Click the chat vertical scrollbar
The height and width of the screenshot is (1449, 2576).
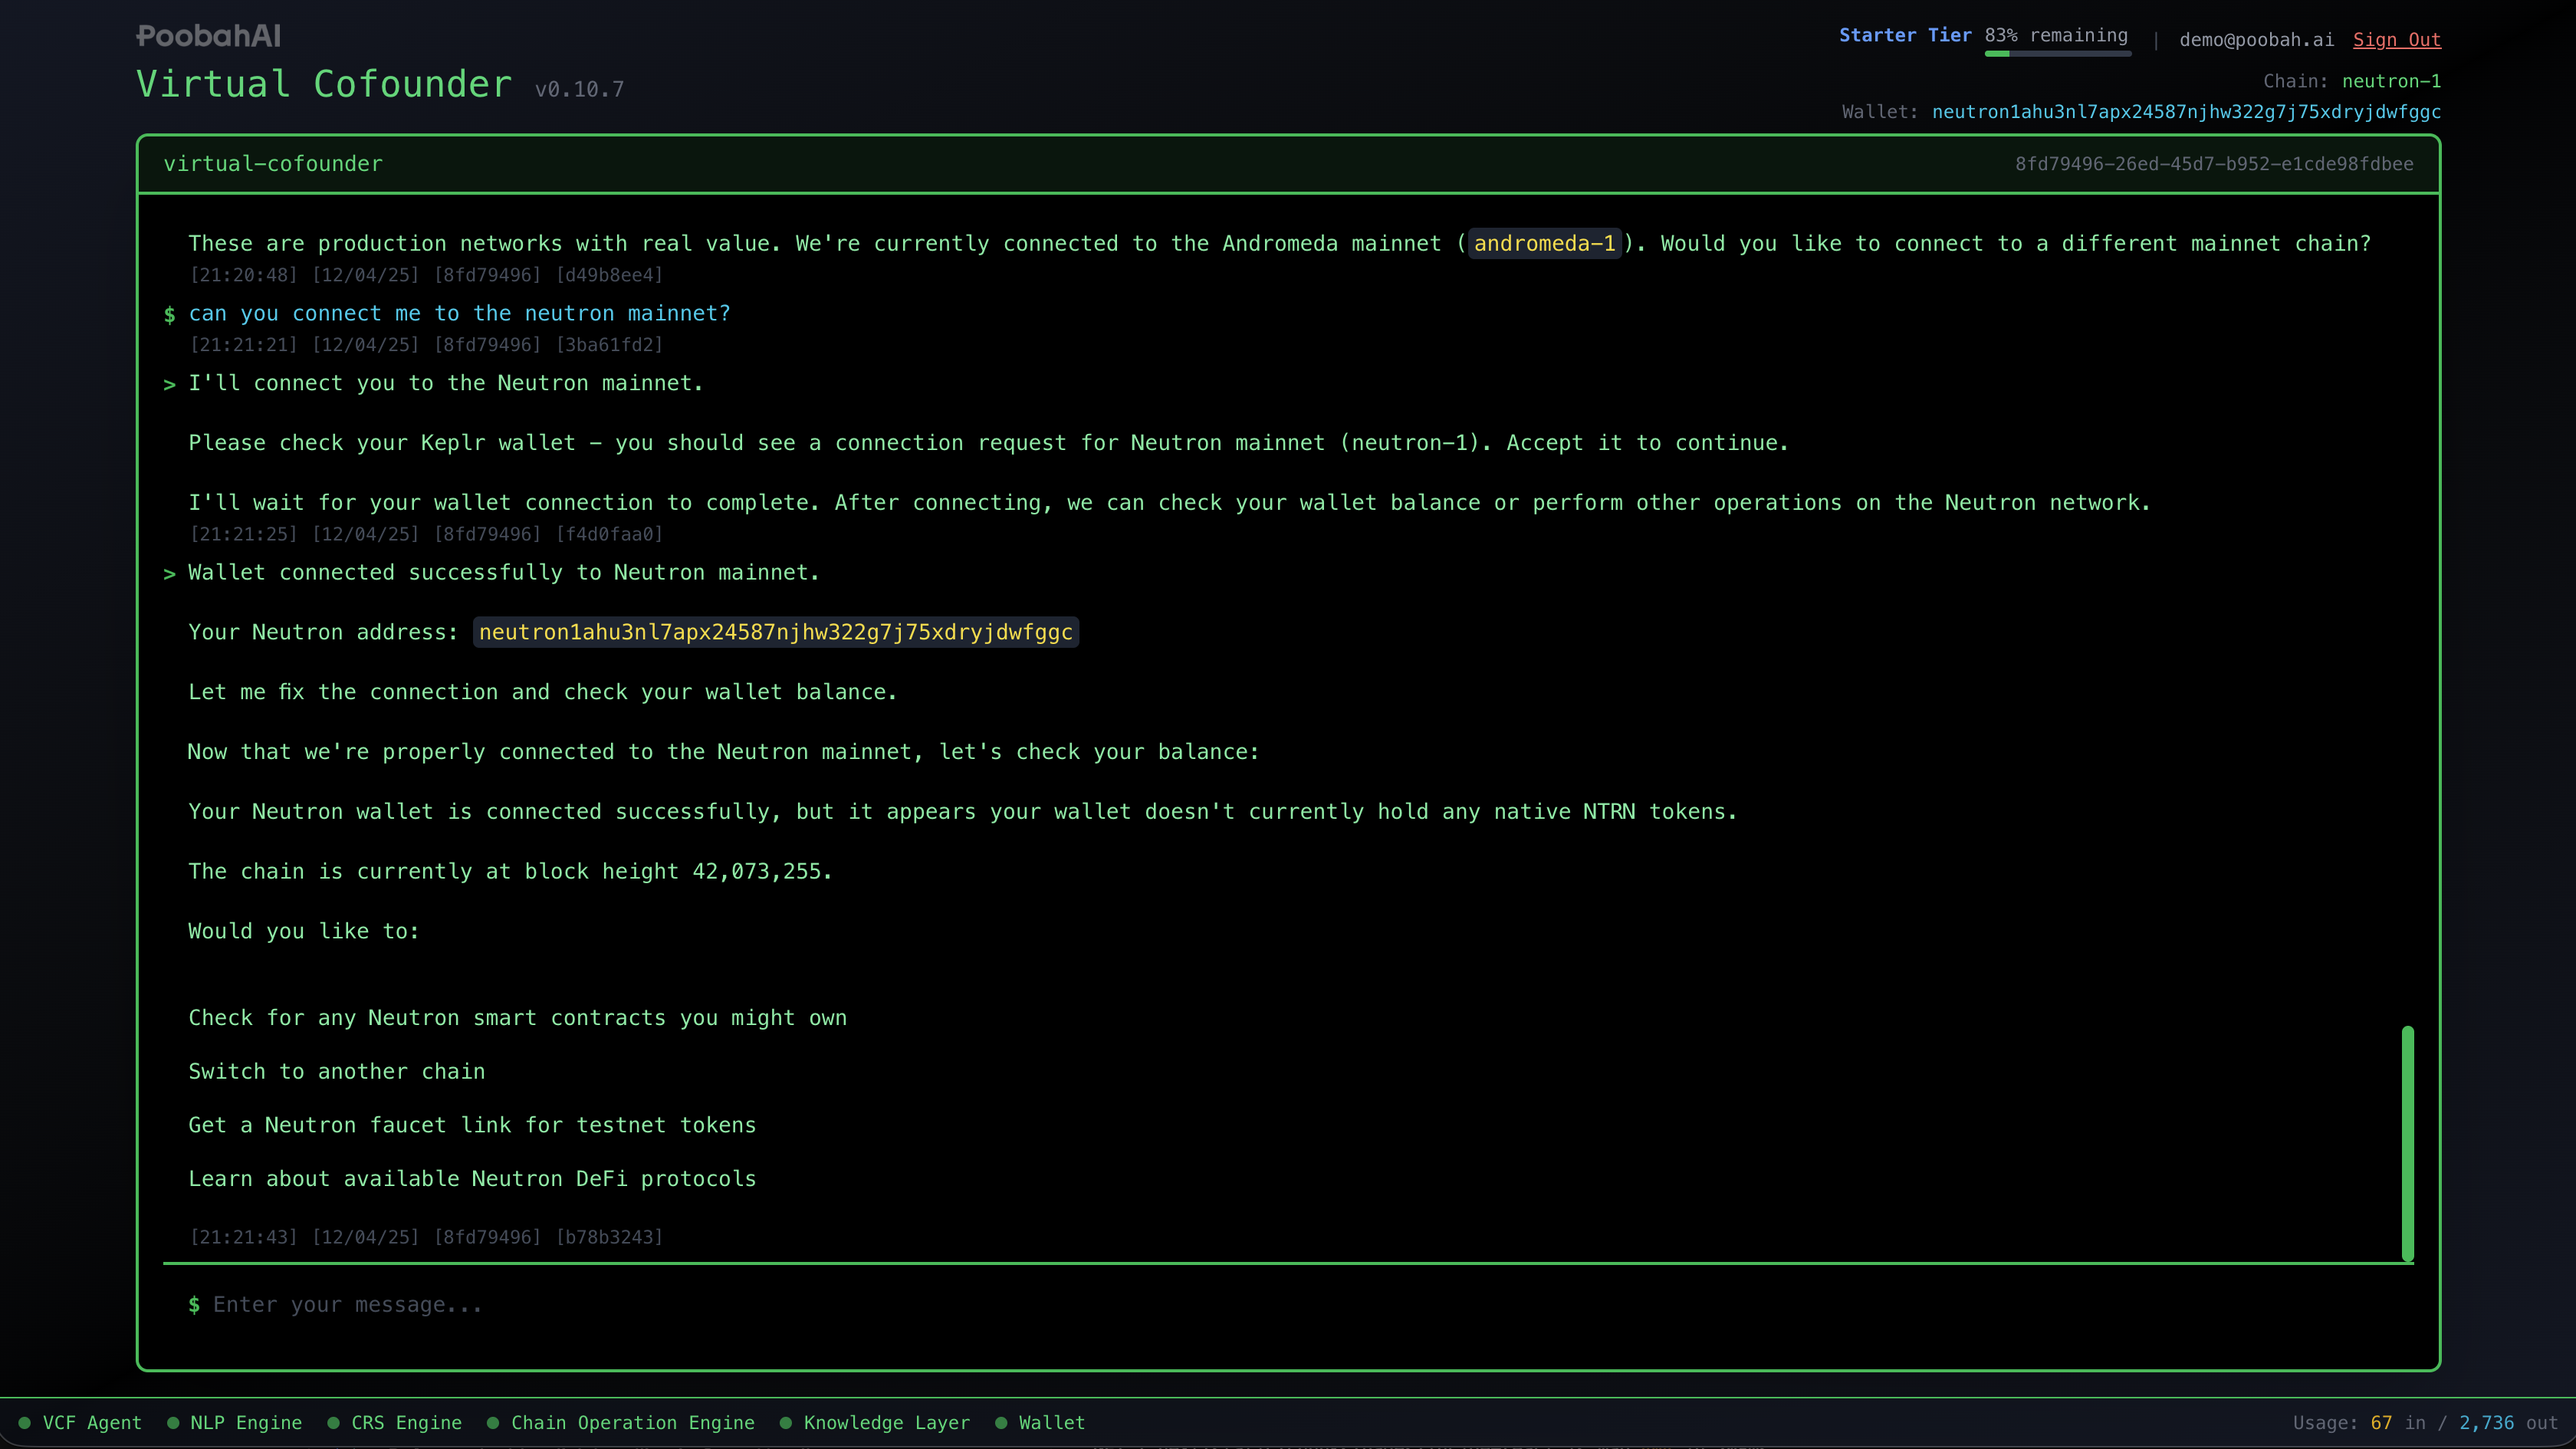tap(2407, 1143)
